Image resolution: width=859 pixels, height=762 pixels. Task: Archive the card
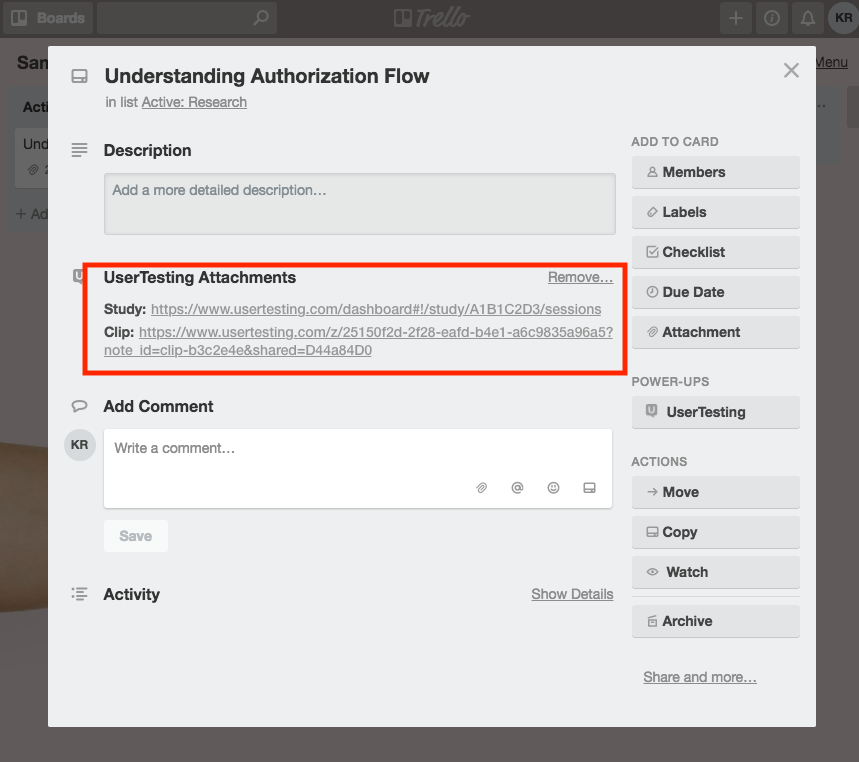pyautogui.click(x=715, y=621)
